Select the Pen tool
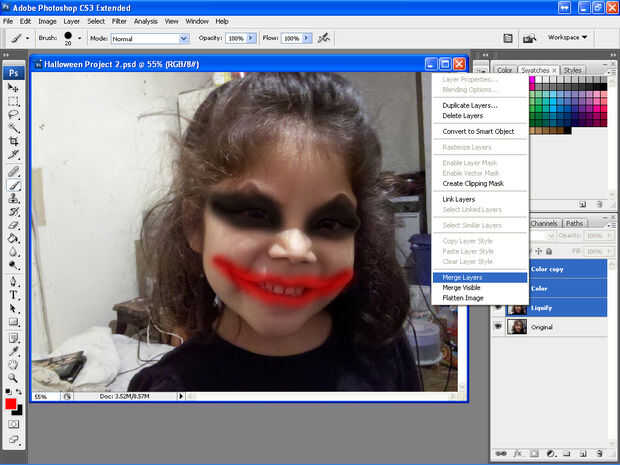620x465 pixels. coord(13,282)
